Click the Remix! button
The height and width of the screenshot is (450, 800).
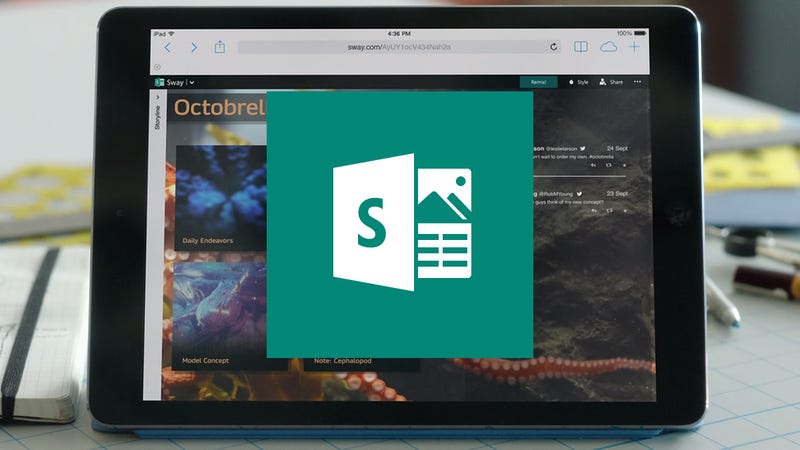pyautogui.click(x=538, y=82)
